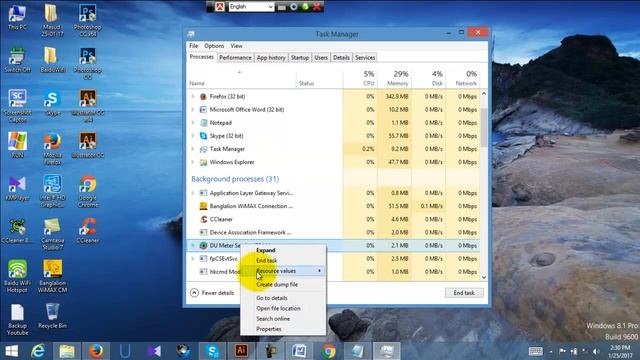This screenshot has height=360, width=640.
Task: Open File Explorer from taskbar
Action: 67,351
